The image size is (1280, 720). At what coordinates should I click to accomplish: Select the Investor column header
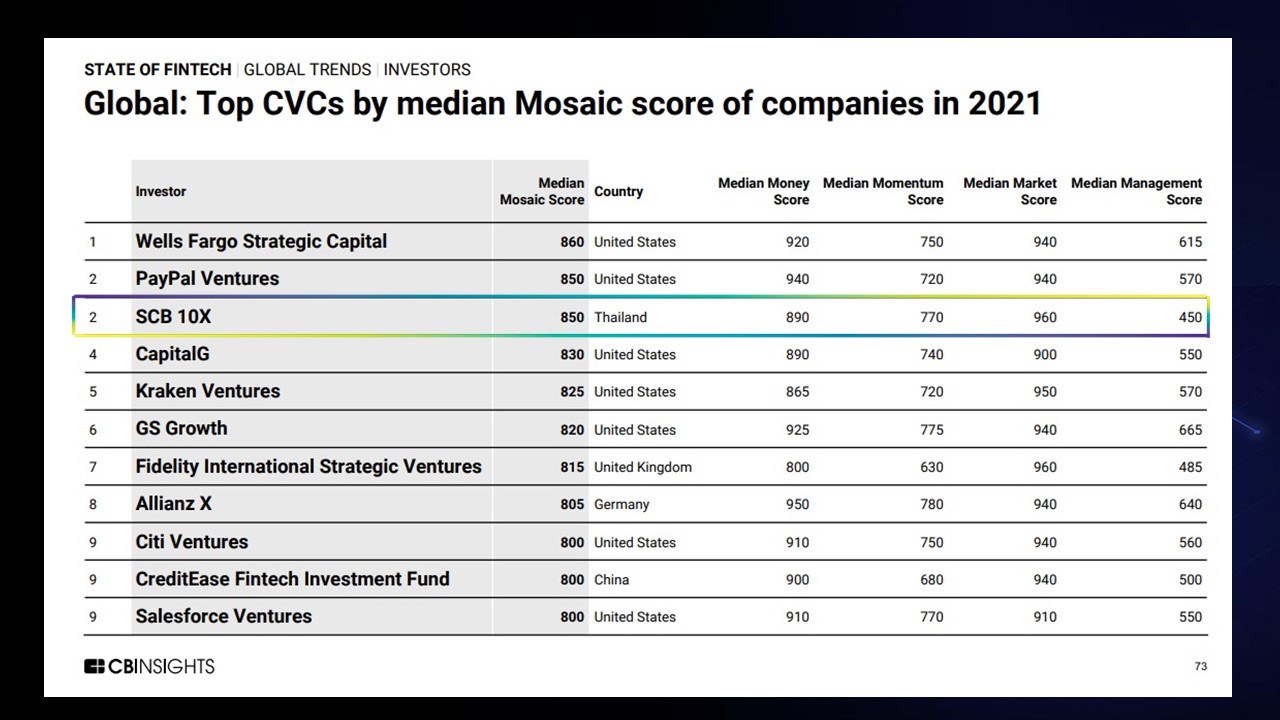point(161,191)
